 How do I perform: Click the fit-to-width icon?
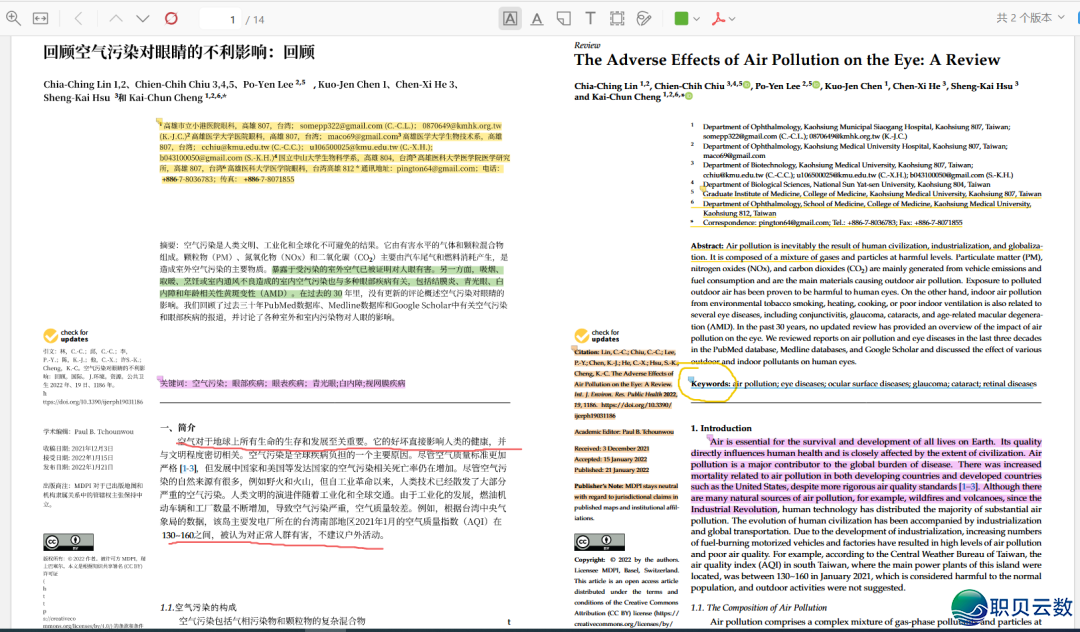coord(40,17)
